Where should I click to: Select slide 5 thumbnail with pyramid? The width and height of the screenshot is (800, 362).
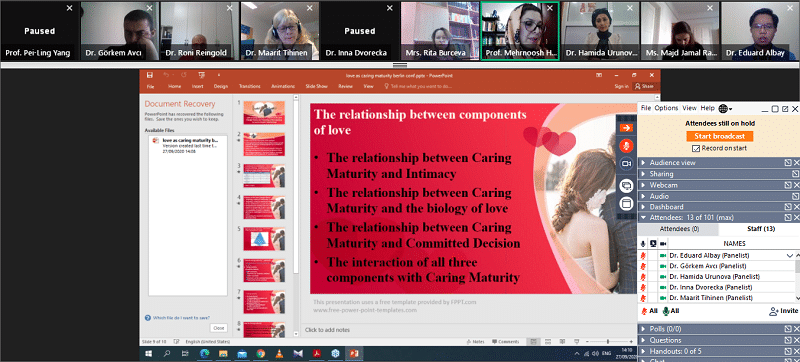tap(264, 239)
